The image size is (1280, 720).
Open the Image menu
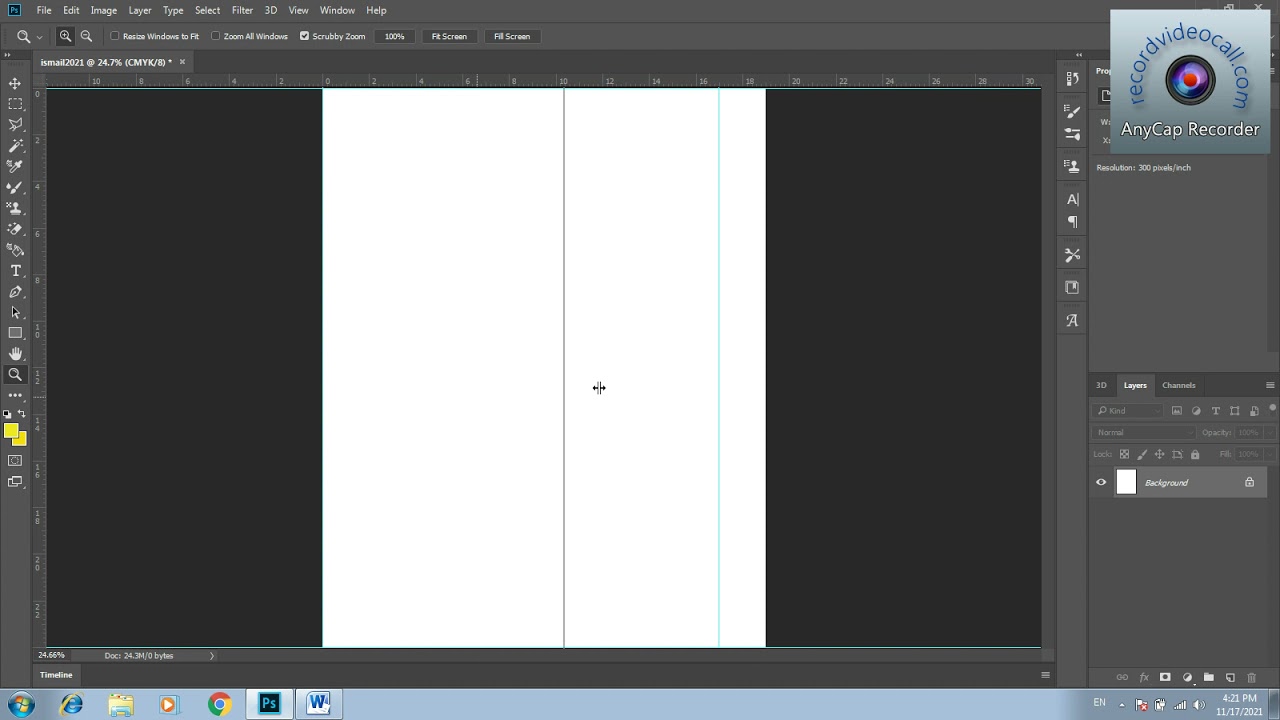coord(104,10)
